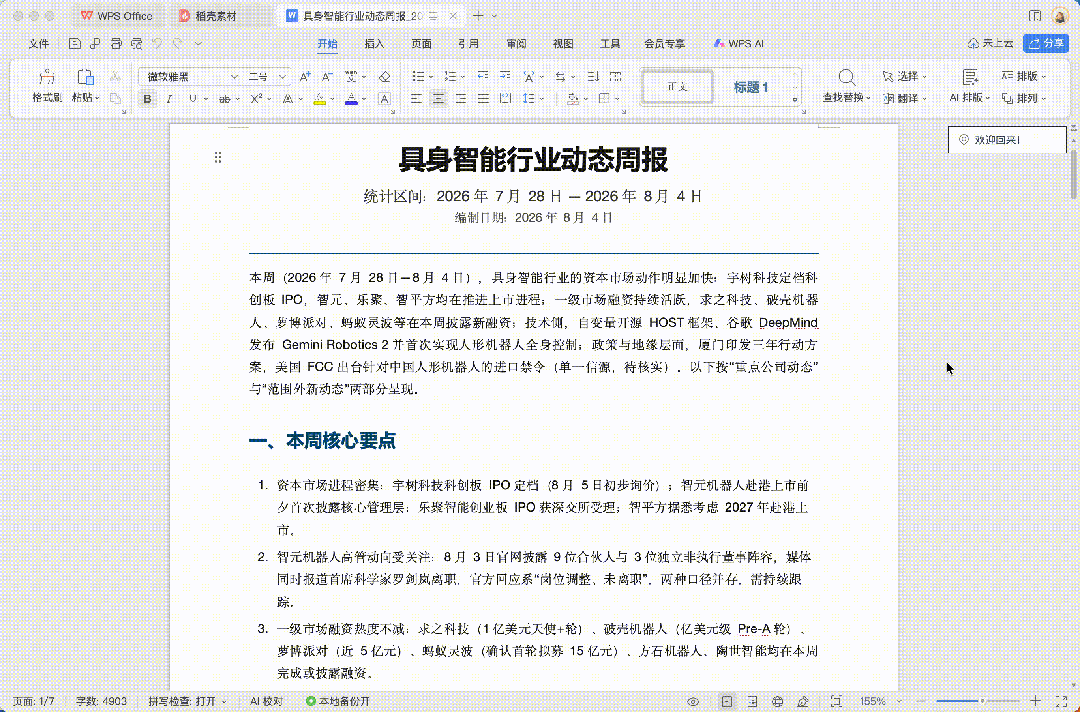This screenshot has width=1081, height=713.
Task: Click the 排列 arrange button
Action: pyautogui.click(x=1024, y=99)
